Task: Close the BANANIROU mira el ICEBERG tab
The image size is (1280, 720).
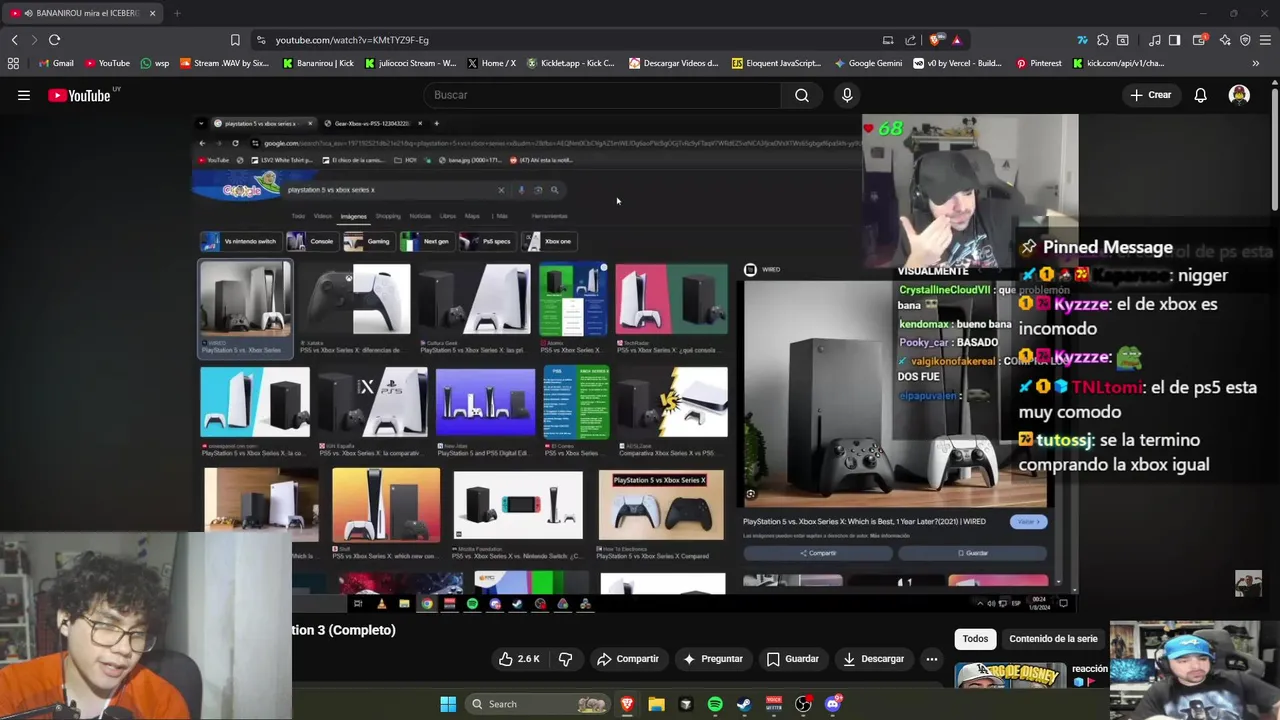Action: 152,13
